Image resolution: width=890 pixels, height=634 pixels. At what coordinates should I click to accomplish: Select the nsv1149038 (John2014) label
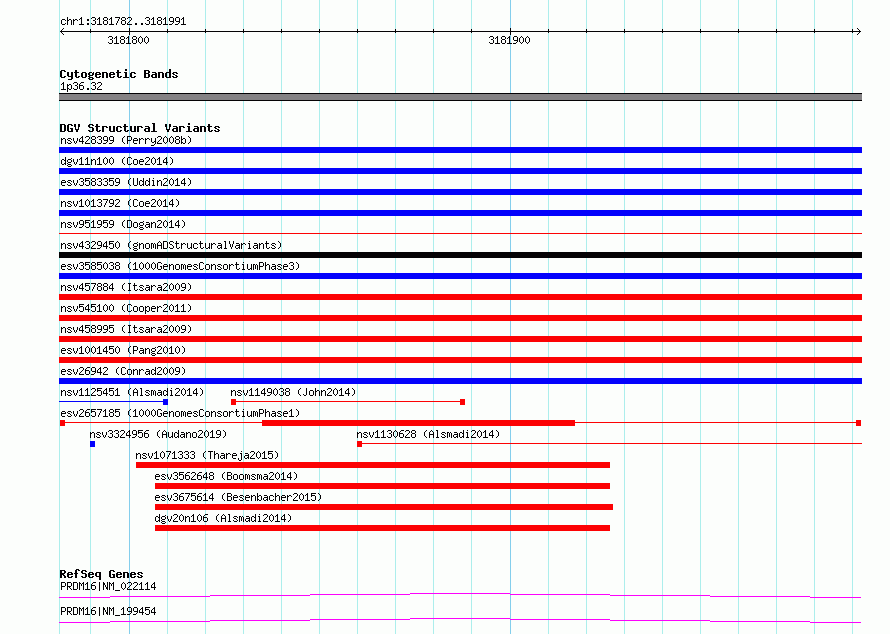(x=293, y=392)
